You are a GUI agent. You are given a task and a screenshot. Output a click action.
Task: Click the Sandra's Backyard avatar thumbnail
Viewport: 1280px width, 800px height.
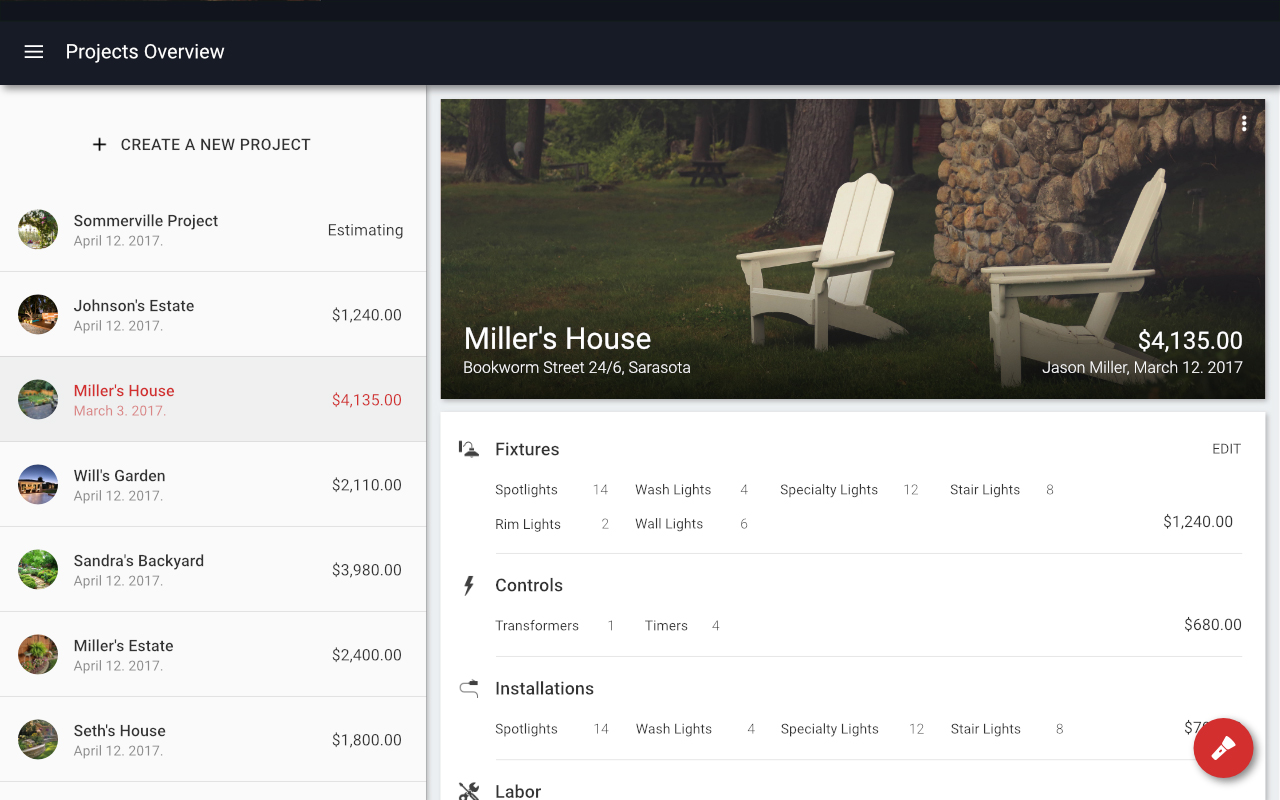pyautogui.click(x=38, y=569)
